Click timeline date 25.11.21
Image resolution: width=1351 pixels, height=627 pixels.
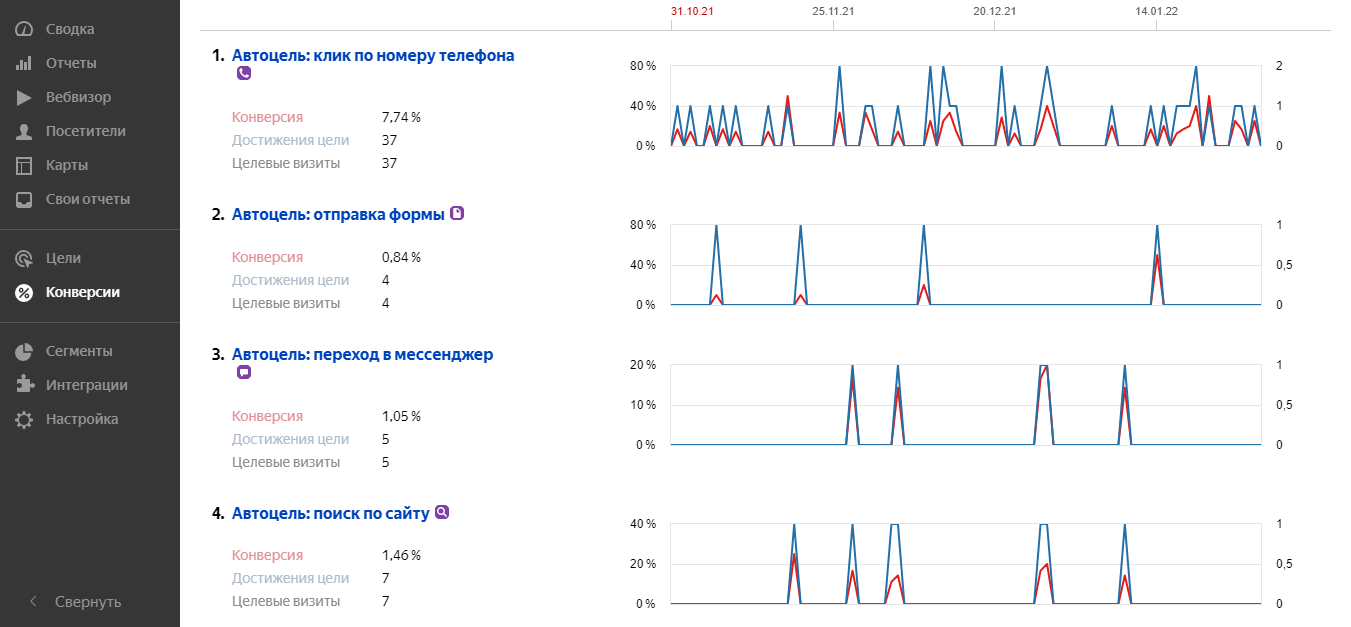833,11
